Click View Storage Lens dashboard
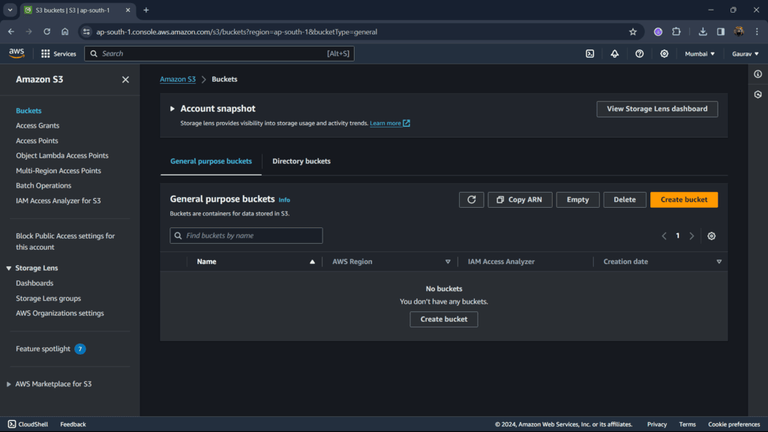 tap(657, 109)
